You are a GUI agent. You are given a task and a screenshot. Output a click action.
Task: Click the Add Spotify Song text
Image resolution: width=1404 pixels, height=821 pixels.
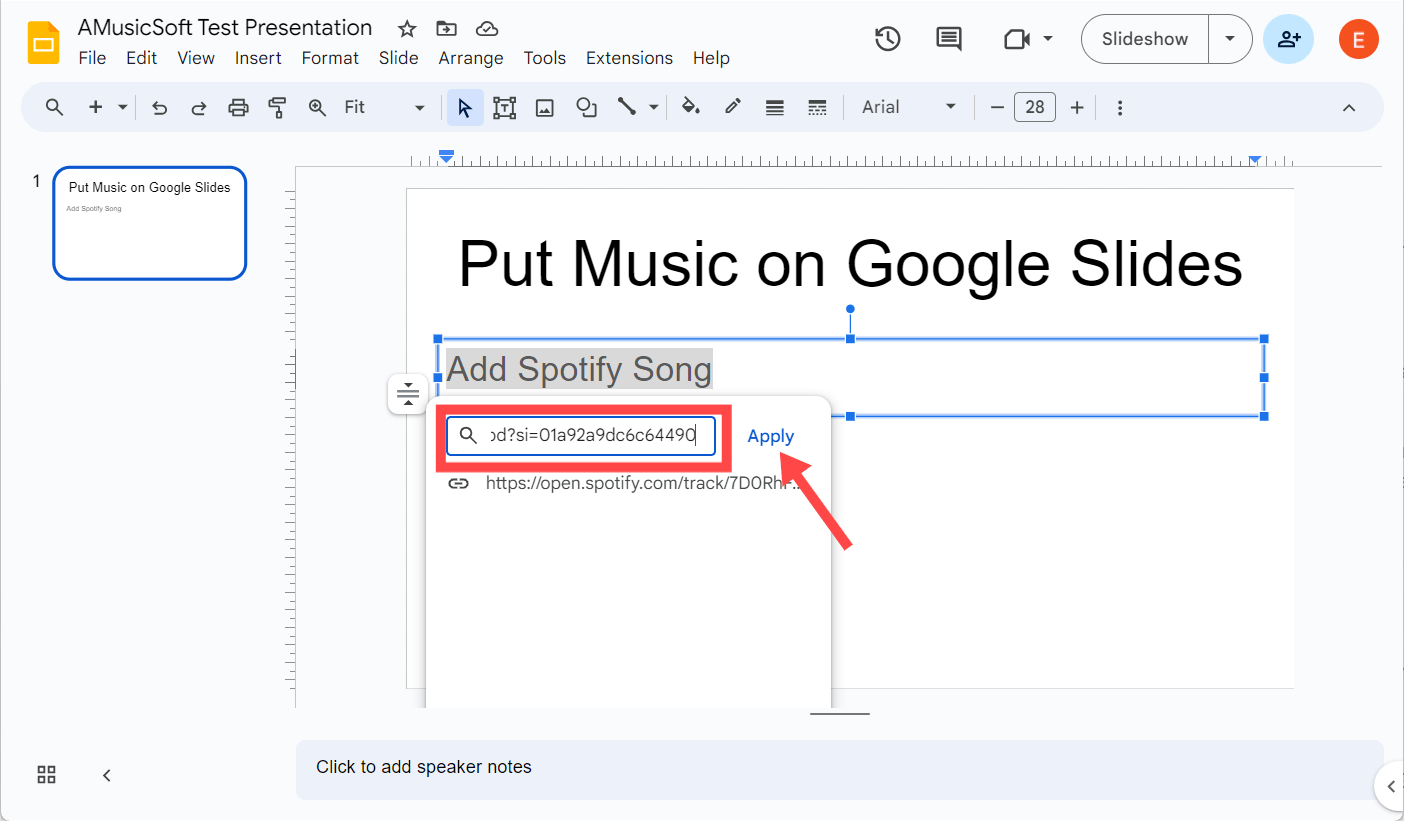[x=579, y=369]
